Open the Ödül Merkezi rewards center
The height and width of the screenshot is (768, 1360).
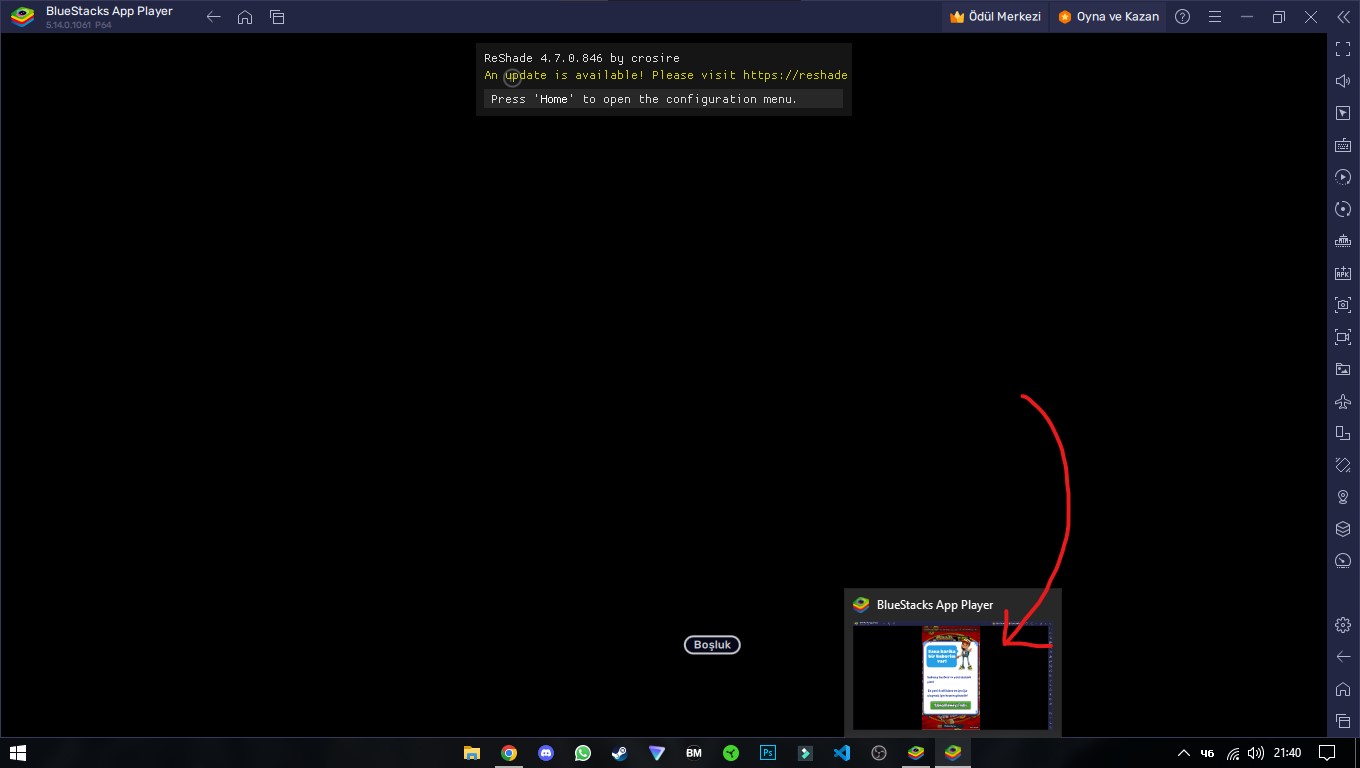pos(995,17)
